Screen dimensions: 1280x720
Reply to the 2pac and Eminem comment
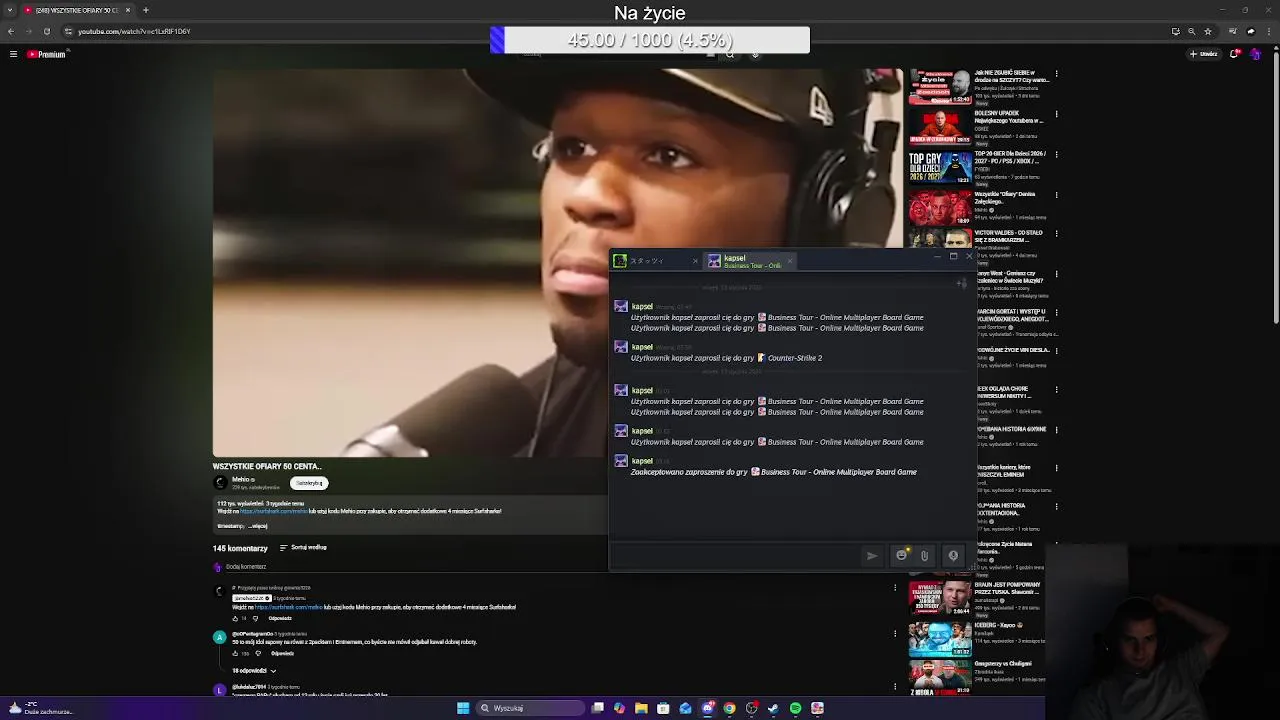282,653
